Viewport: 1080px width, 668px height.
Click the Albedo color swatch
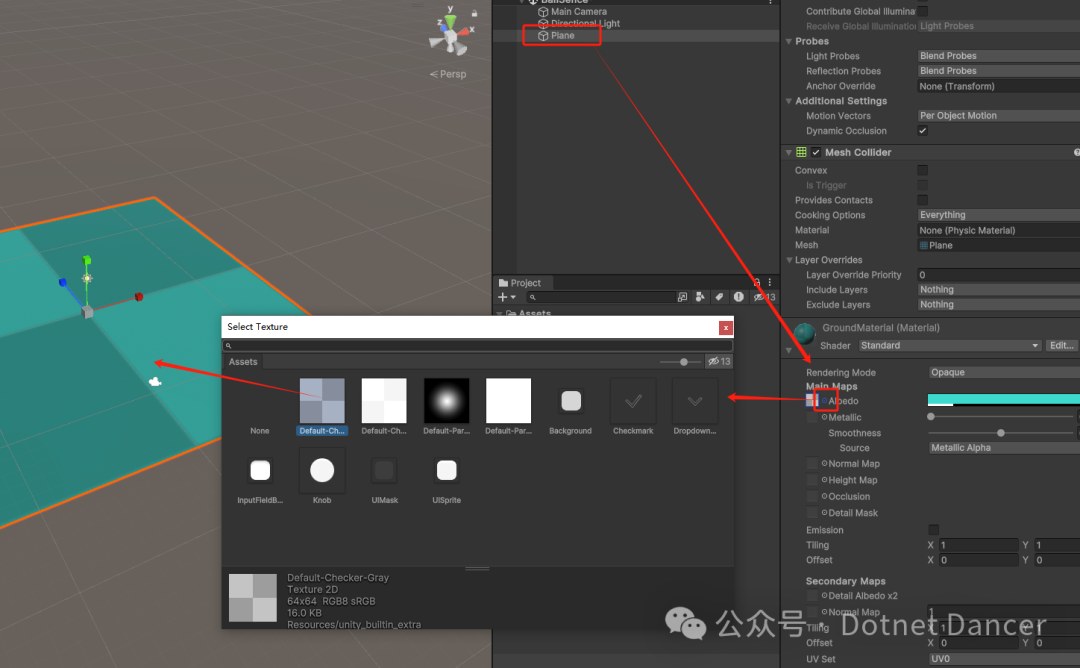tap(1004, 400)
